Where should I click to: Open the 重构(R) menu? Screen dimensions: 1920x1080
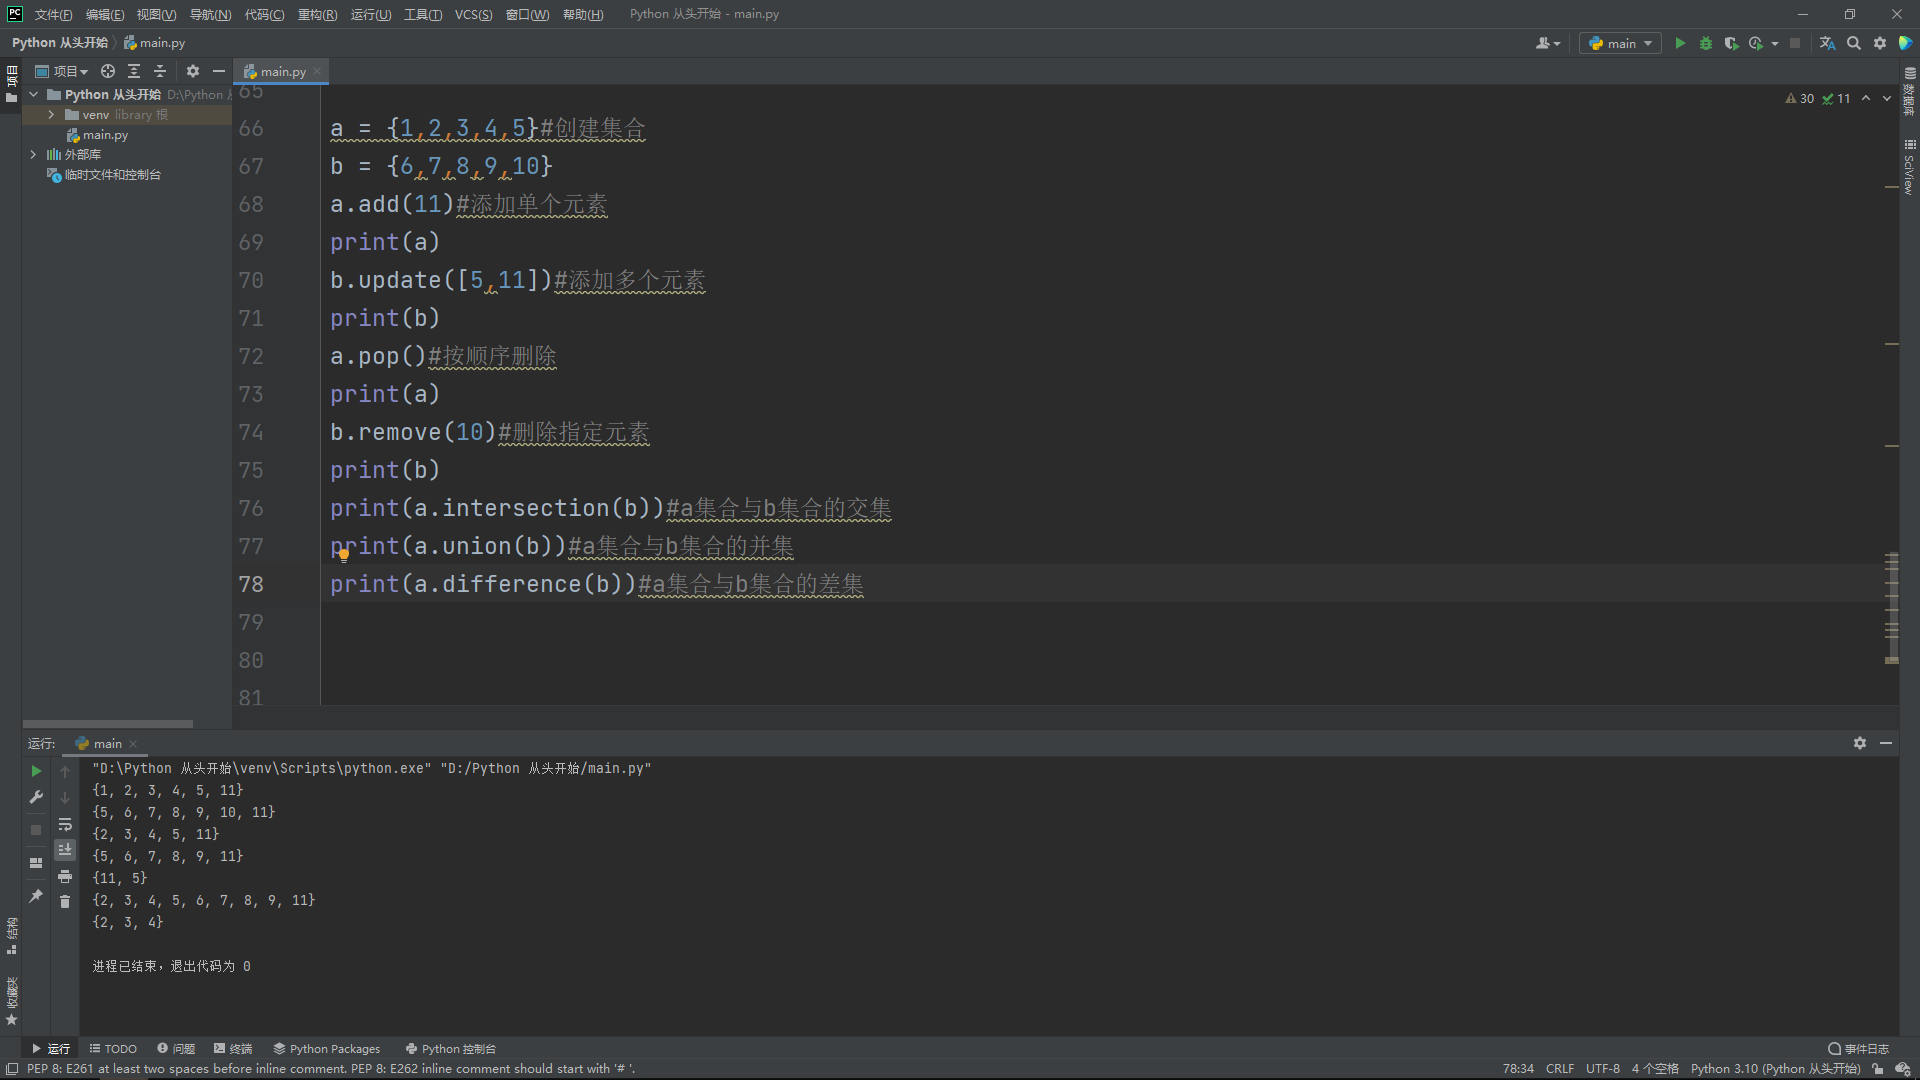[x=317, y=14]
